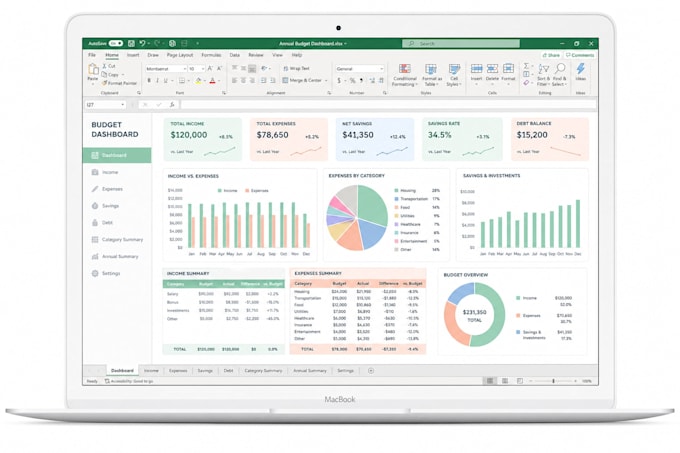The height and width of the screenshot is (453, 680).
Task: Switch to the Page Layout ribbon tab
Action: pos(180,55)
